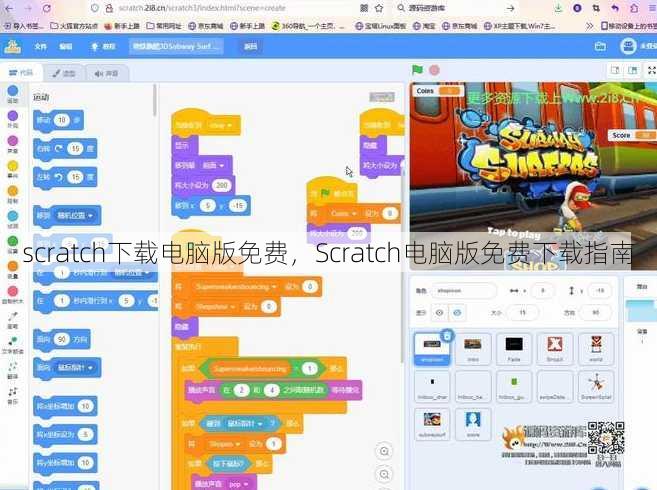Edit the sprite y position field
This screenshot has height=490, width=657.
600,290
